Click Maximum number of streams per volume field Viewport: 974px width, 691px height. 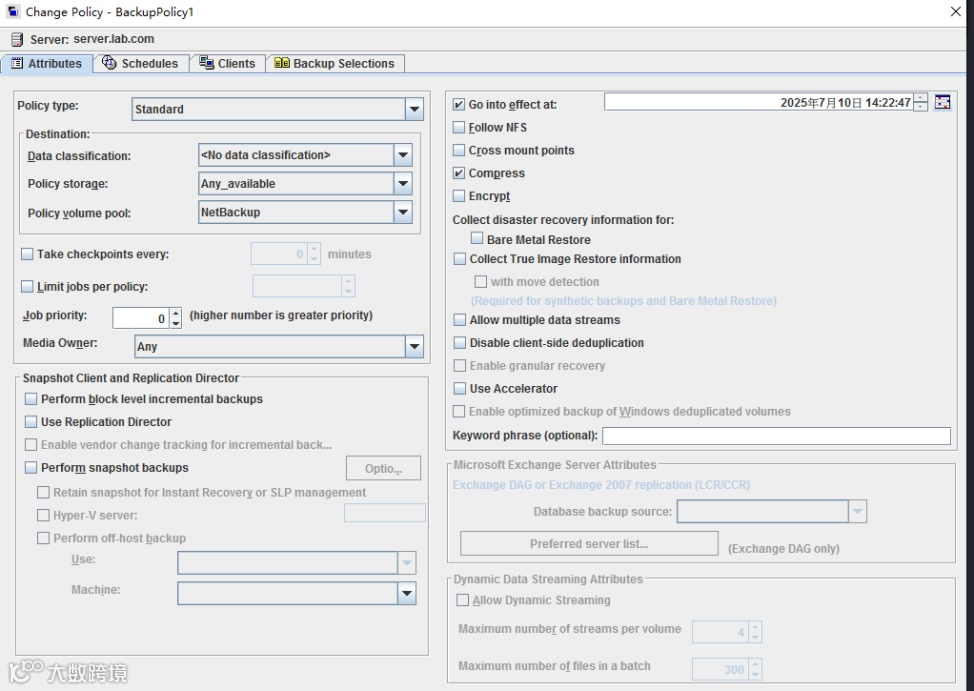tap(721, 632)
